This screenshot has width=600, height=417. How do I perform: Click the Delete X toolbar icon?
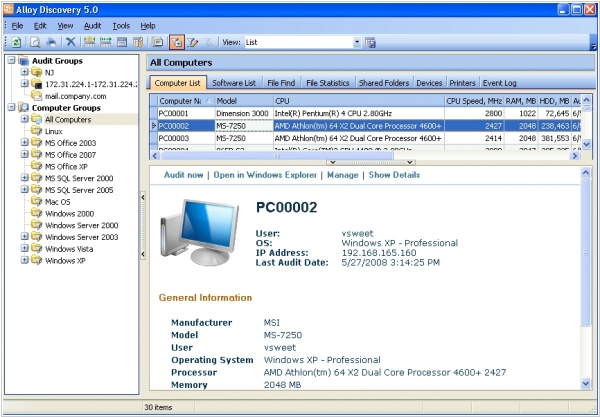[x=70, y=42]
